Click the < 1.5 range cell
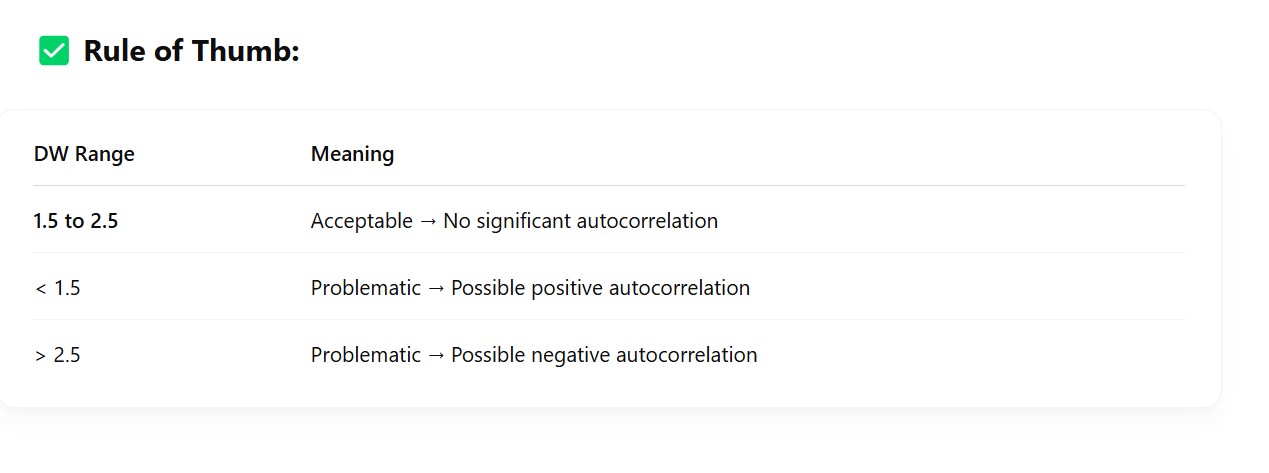1269x473 pixels. (57, 288)
